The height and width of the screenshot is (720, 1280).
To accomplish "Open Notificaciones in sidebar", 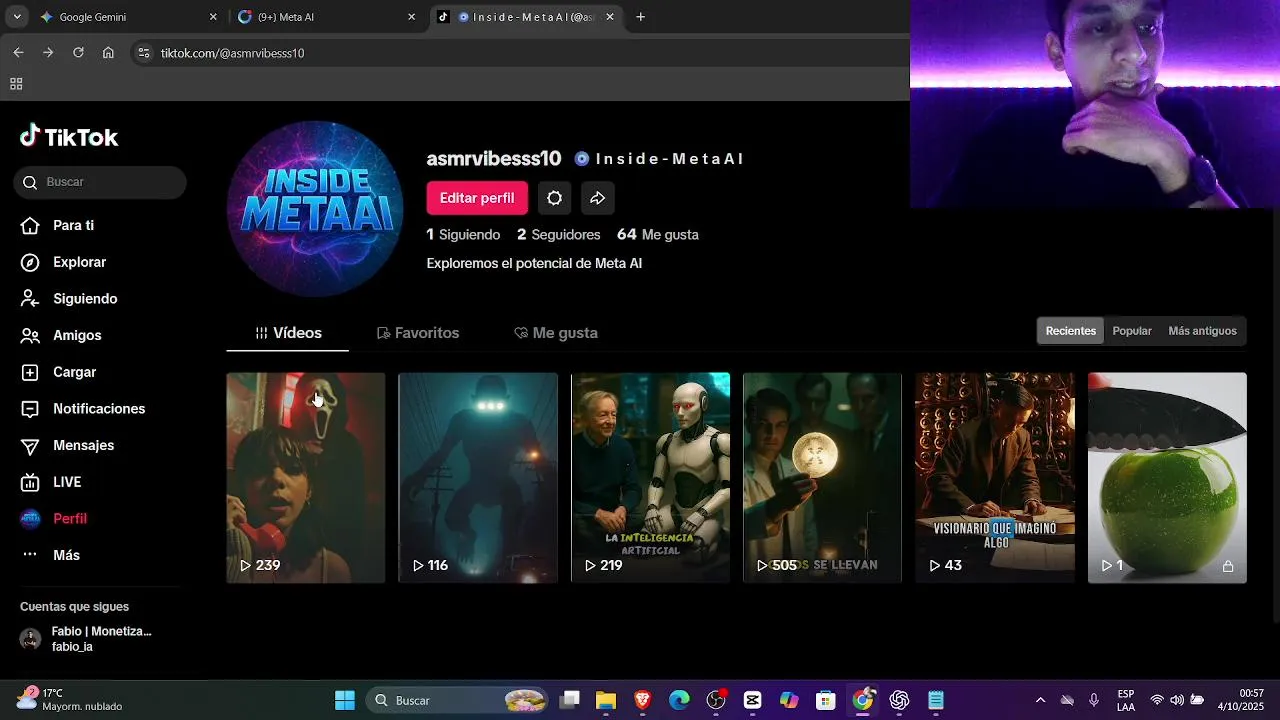I will [83, 409].
